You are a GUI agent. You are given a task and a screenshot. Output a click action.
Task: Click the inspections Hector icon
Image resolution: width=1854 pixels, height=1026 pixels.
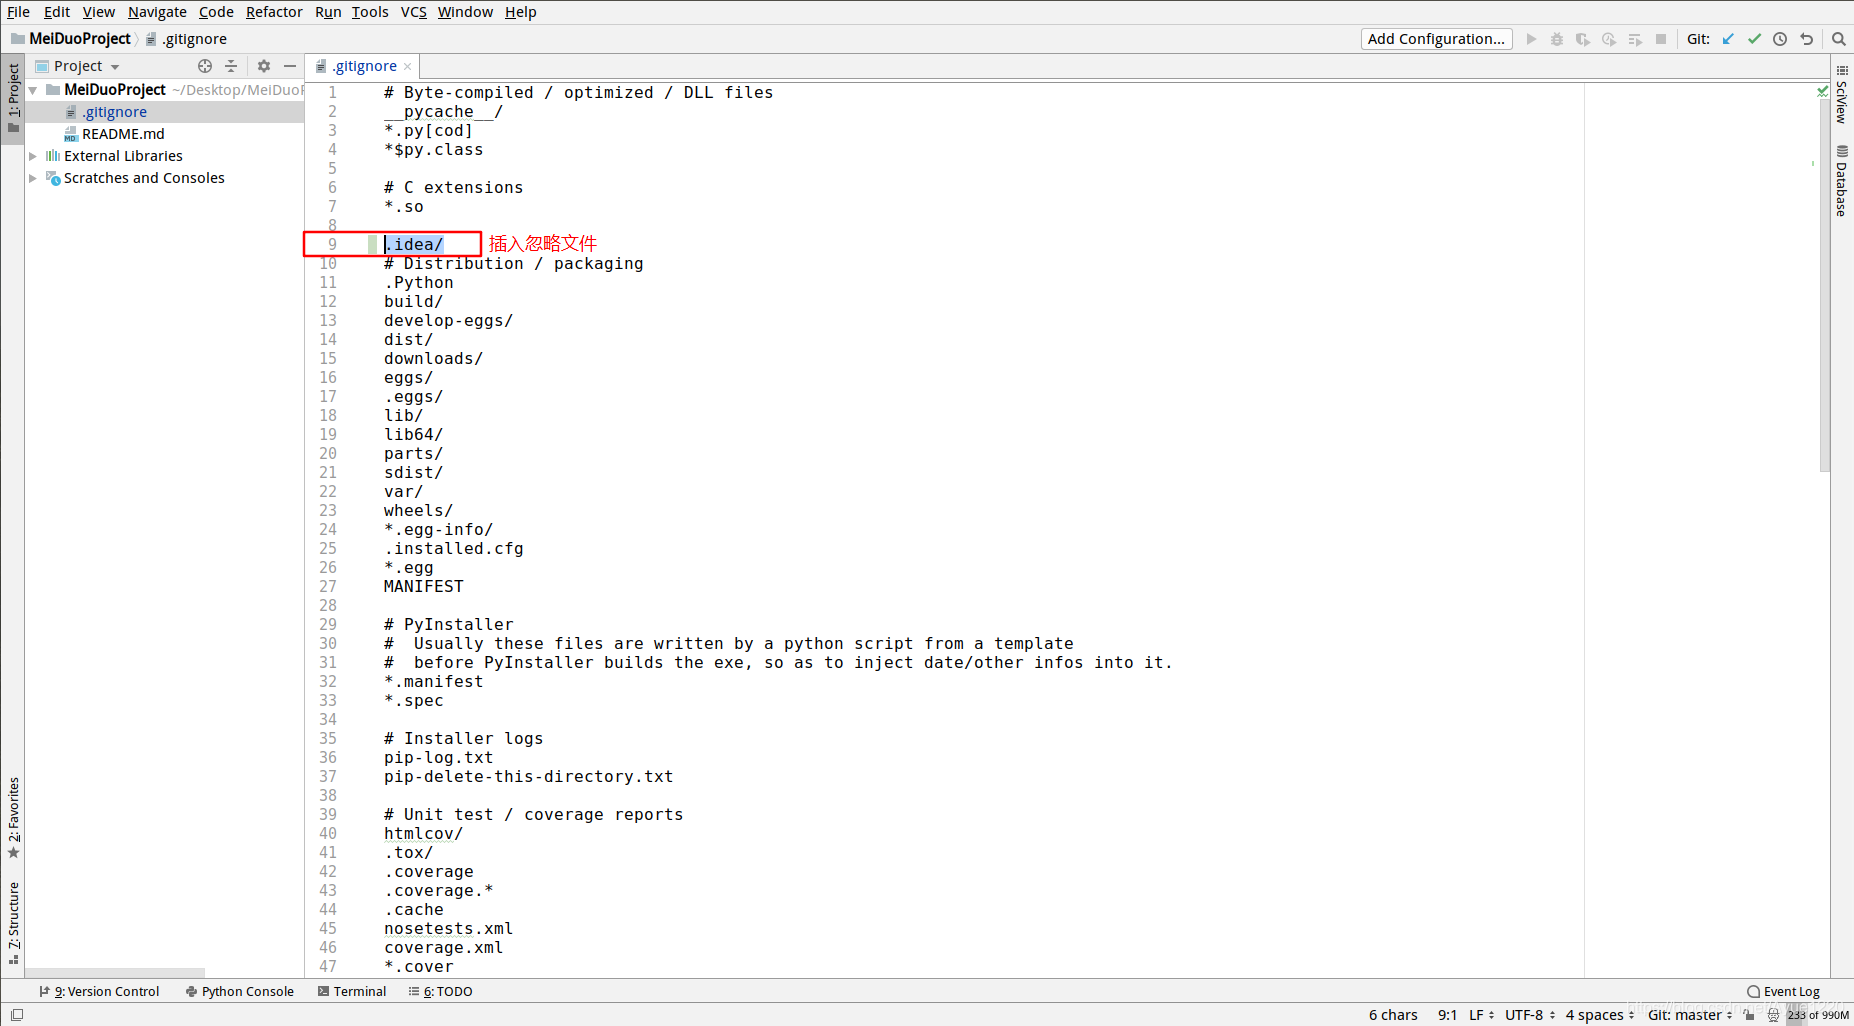coord(1773,1015)
